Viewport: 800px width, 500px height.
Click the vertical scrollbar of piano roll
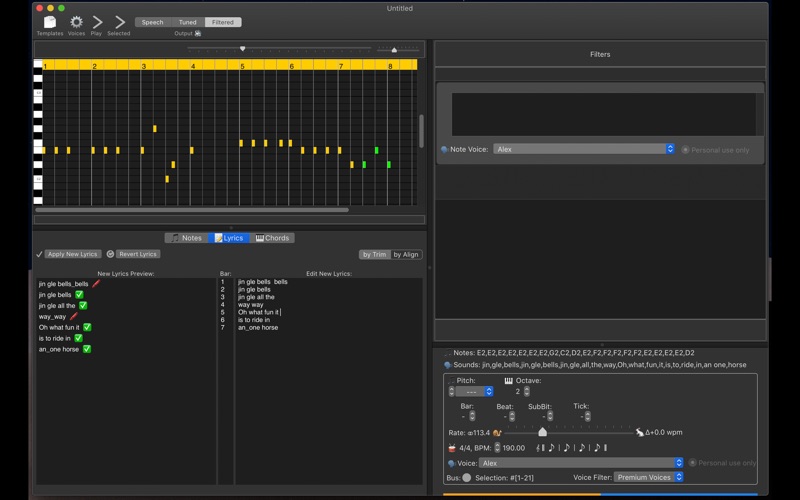421,131
